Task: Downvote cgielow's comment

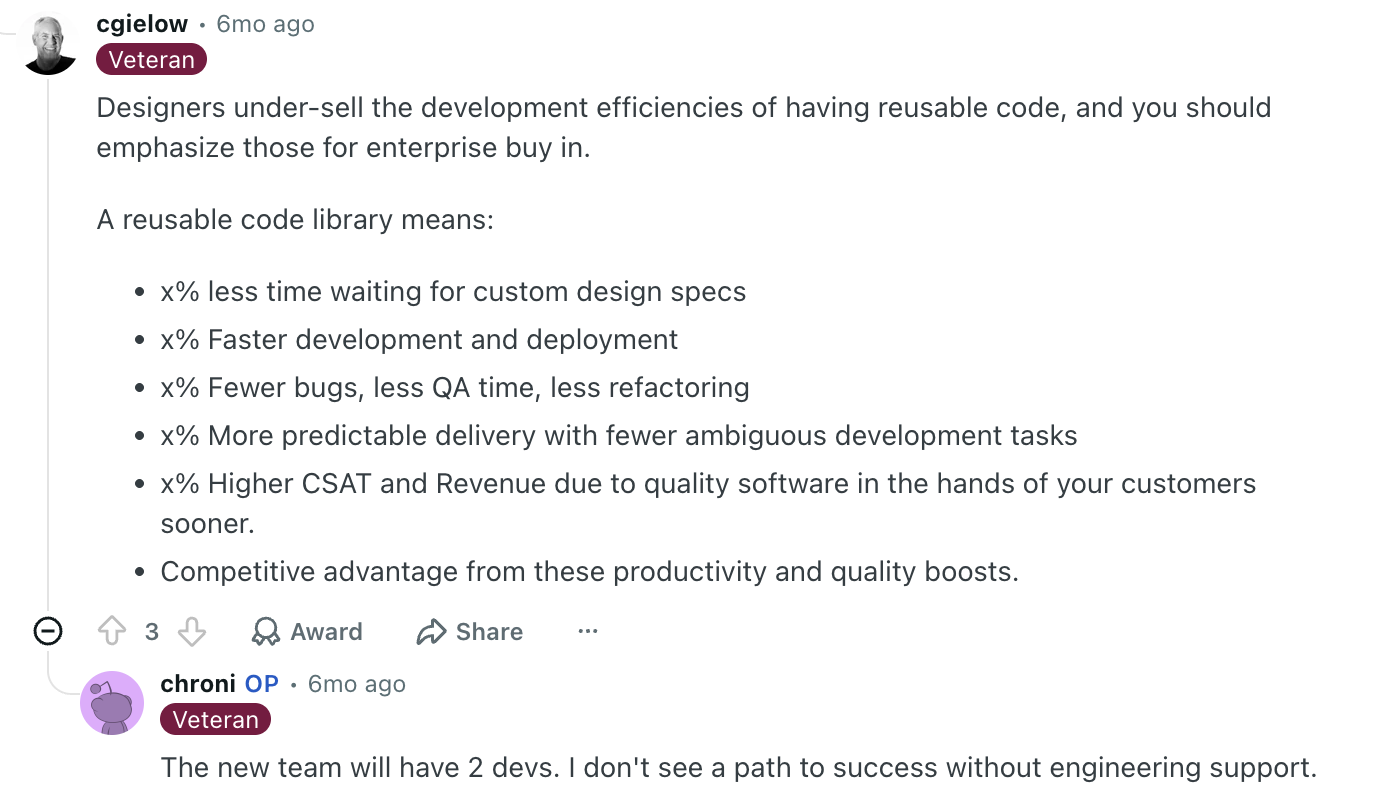Action: click(191, 631)
